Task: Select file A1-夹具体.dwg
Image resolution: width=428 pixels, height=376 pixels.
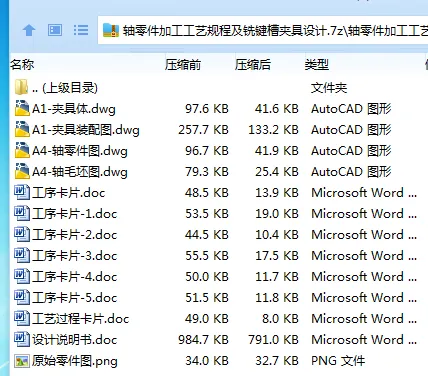Action: tap(74, 109)
